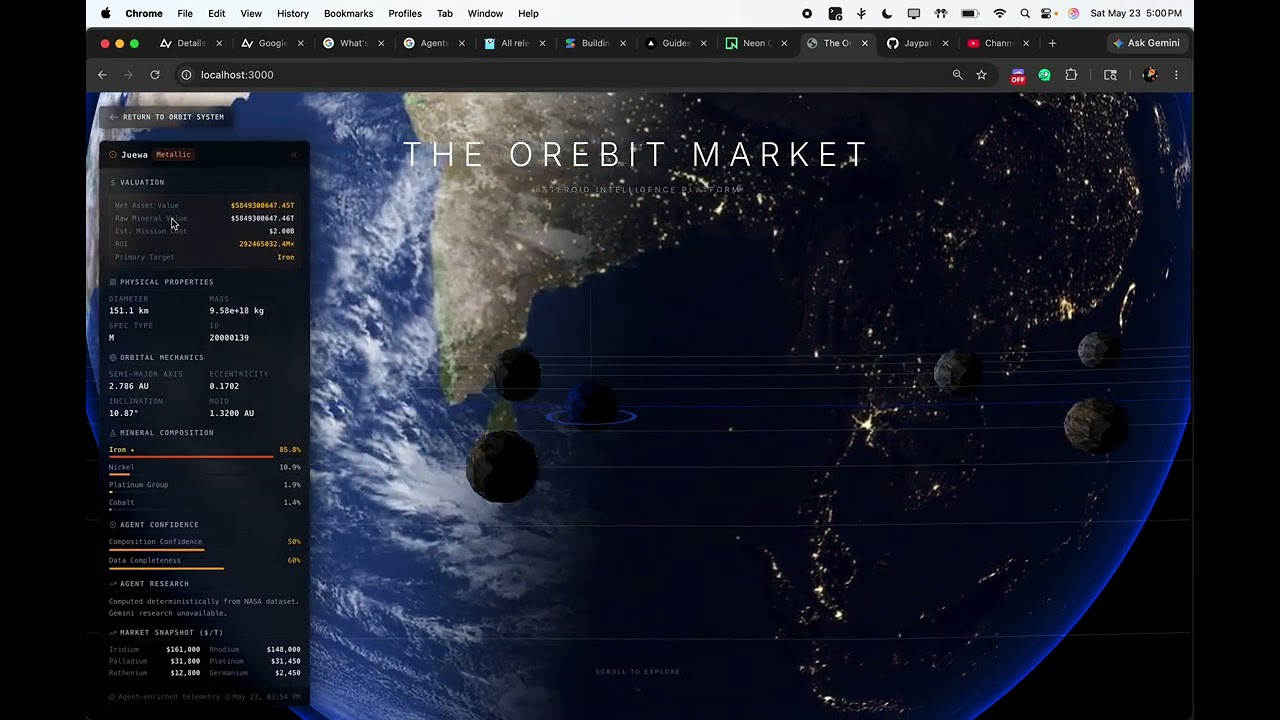This screenshot has height=720, width=1280.
Task: Click the menu bar date and time
Action: point(1136,13)
